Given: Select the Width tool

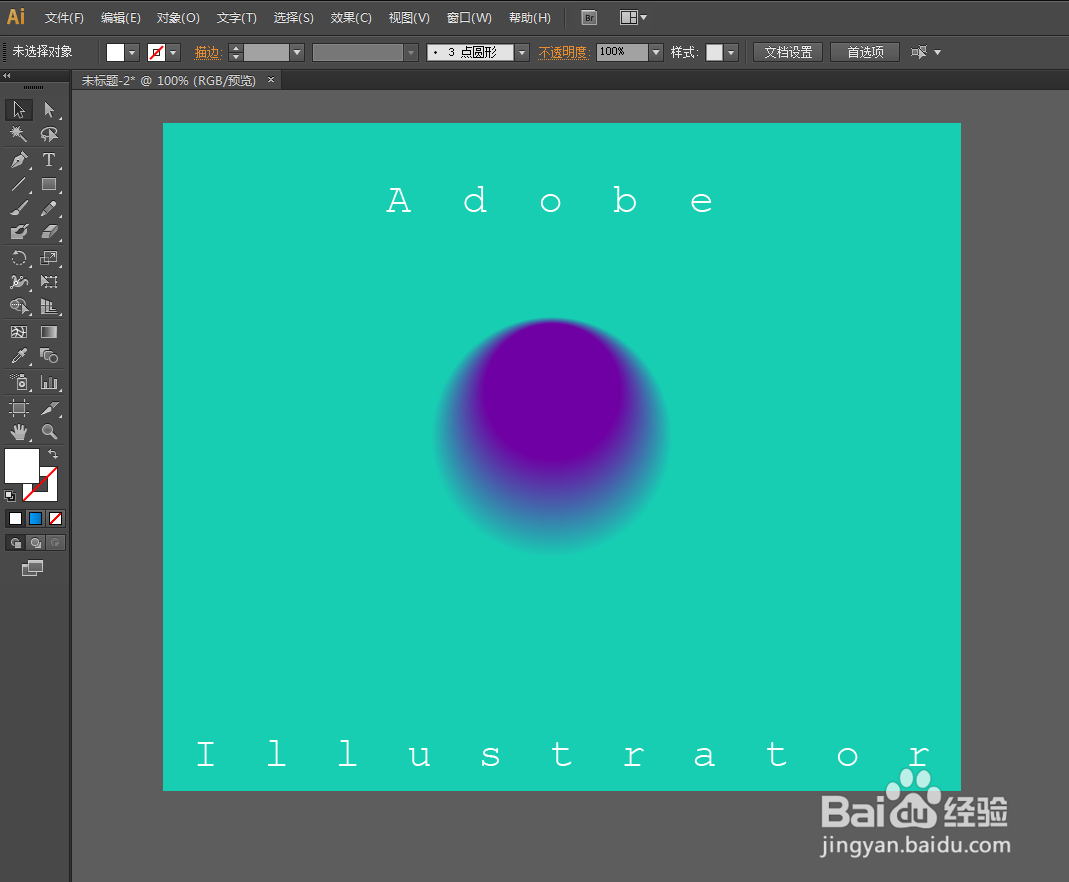Looking at the screenshot, I should [18, 282].
